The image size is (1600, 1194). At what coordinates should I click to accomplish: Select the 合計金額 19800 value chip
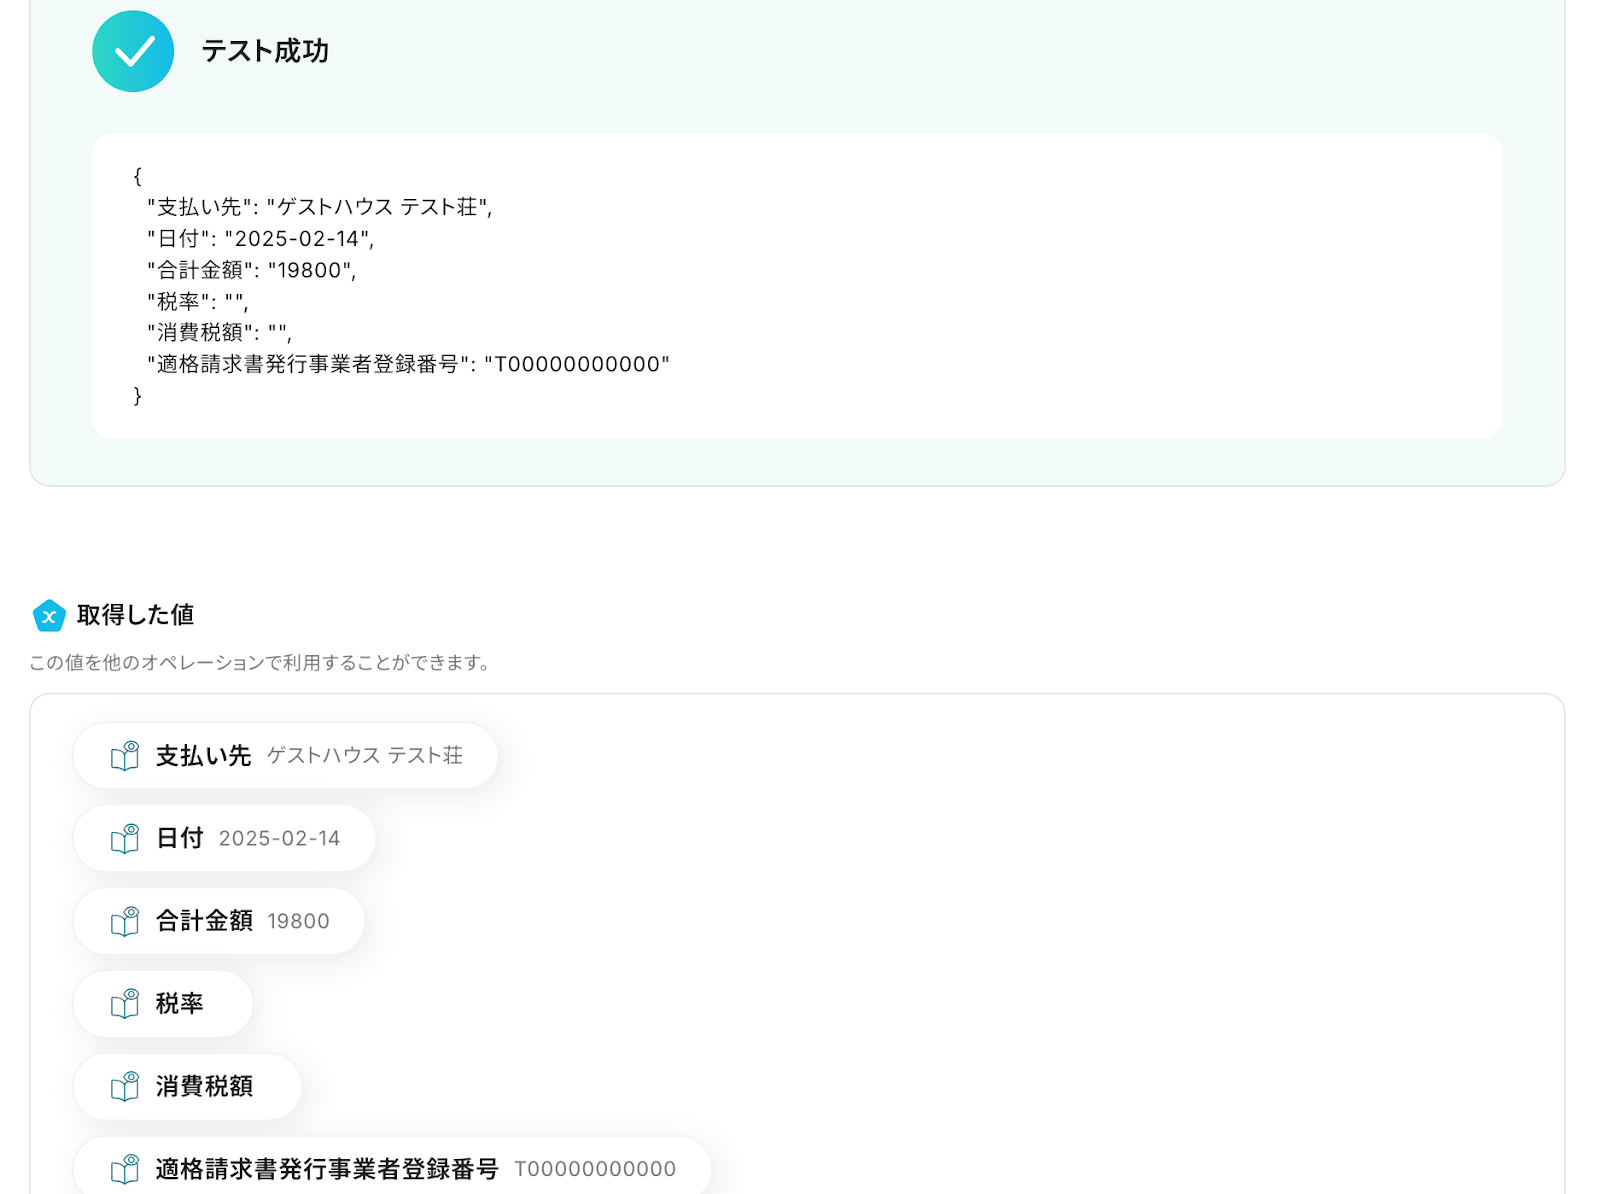pyautogui.click(x=219, y=921)
